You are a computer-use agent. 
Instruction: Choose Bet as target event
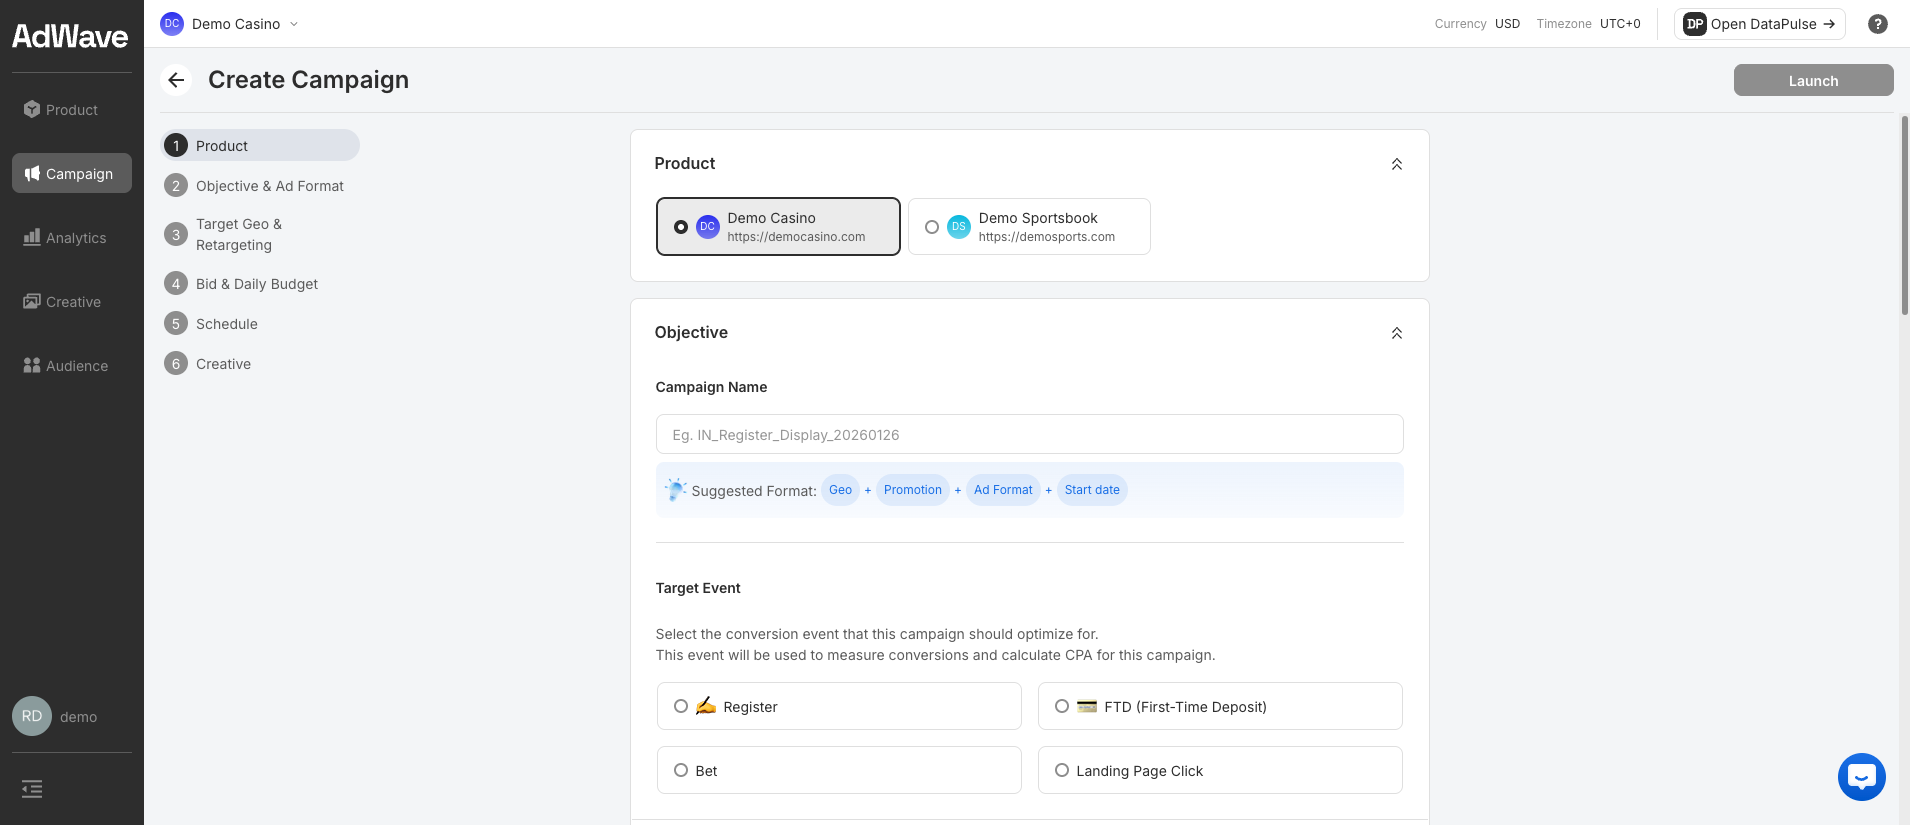pyautogui.click(x=839, y=770)
